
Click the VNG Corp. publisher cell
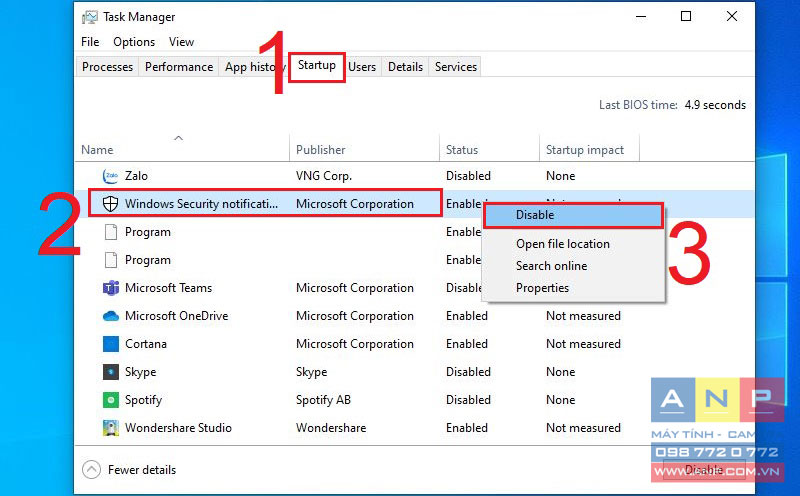click(x=324, y=176)
